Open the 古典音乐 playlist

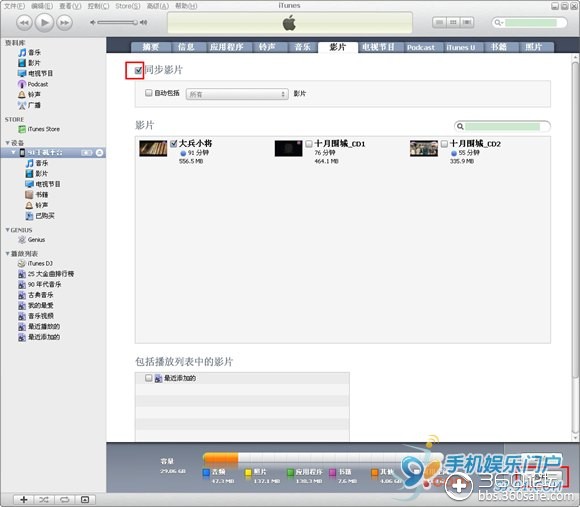coord(36,295)
